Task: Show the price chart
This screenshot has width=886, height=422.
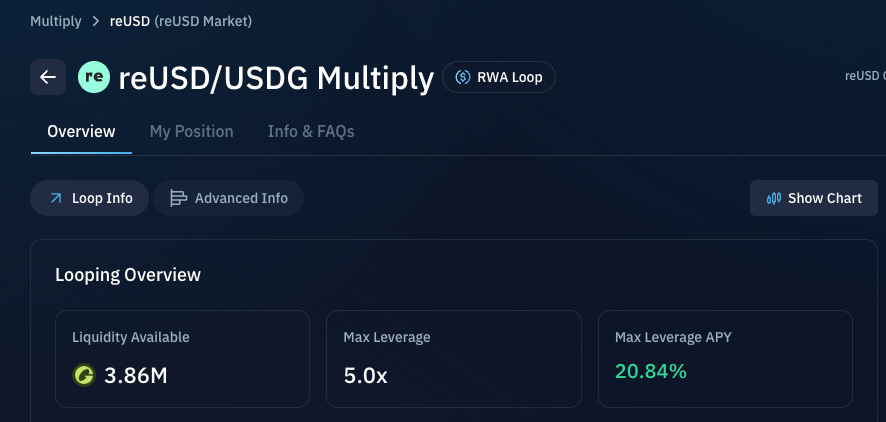Action: click(814, 198)
